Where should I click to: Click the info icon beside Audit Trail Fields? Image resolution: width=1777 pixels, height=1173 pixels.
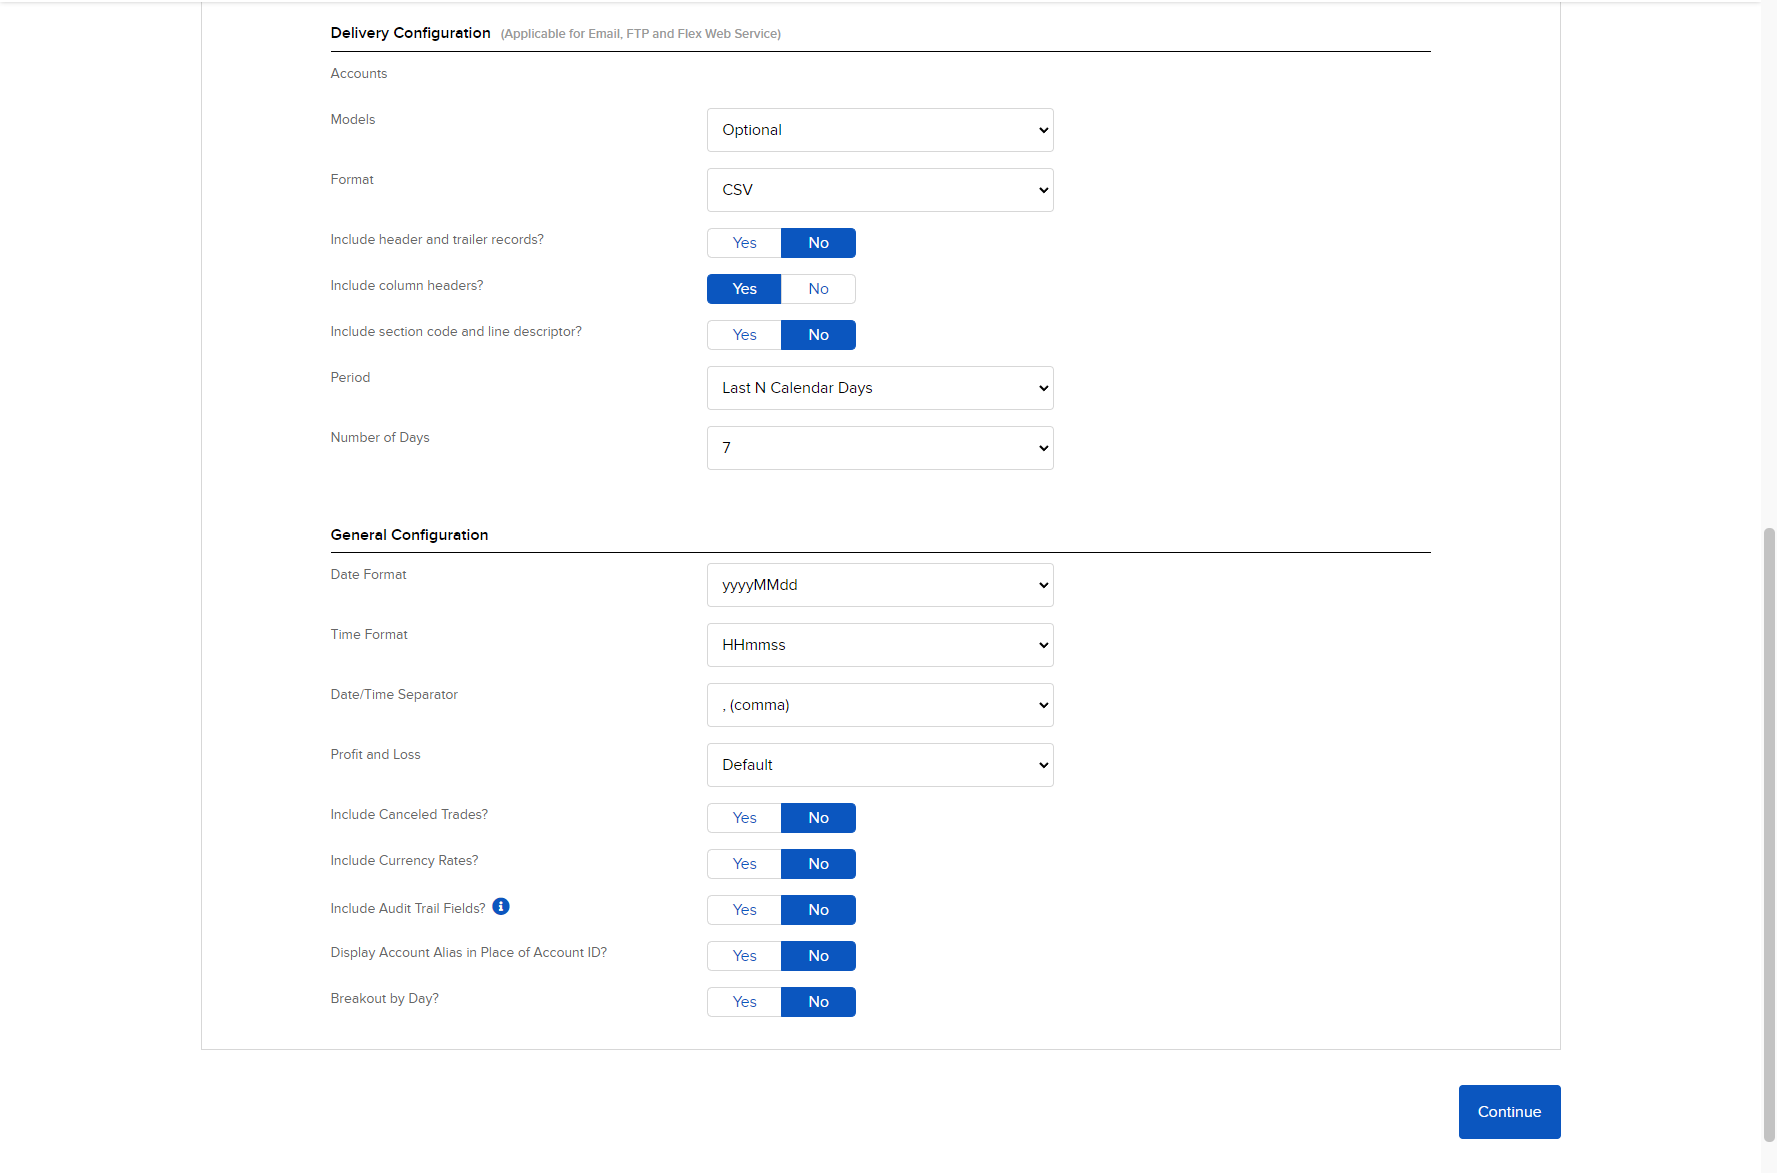click(501, 906)
